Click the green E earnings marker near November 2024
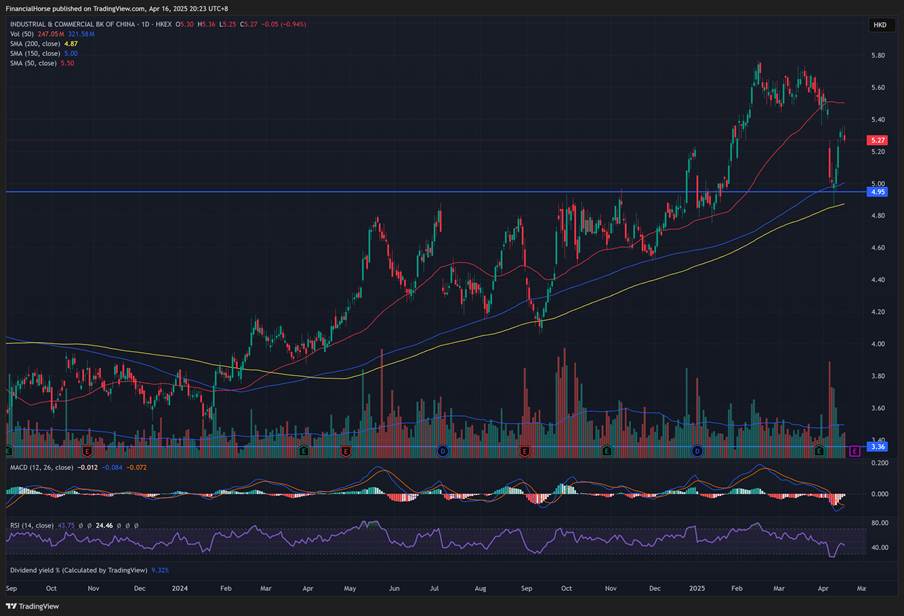This screenshot has height=616, width=904. (x=607, y=451)
